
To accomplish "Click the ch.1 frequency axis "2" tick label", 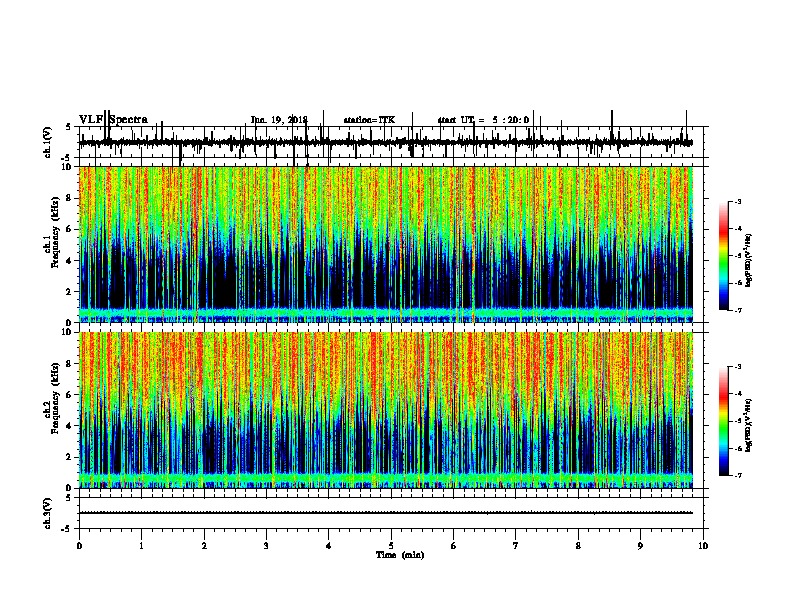I will click(x=70, y=292).
